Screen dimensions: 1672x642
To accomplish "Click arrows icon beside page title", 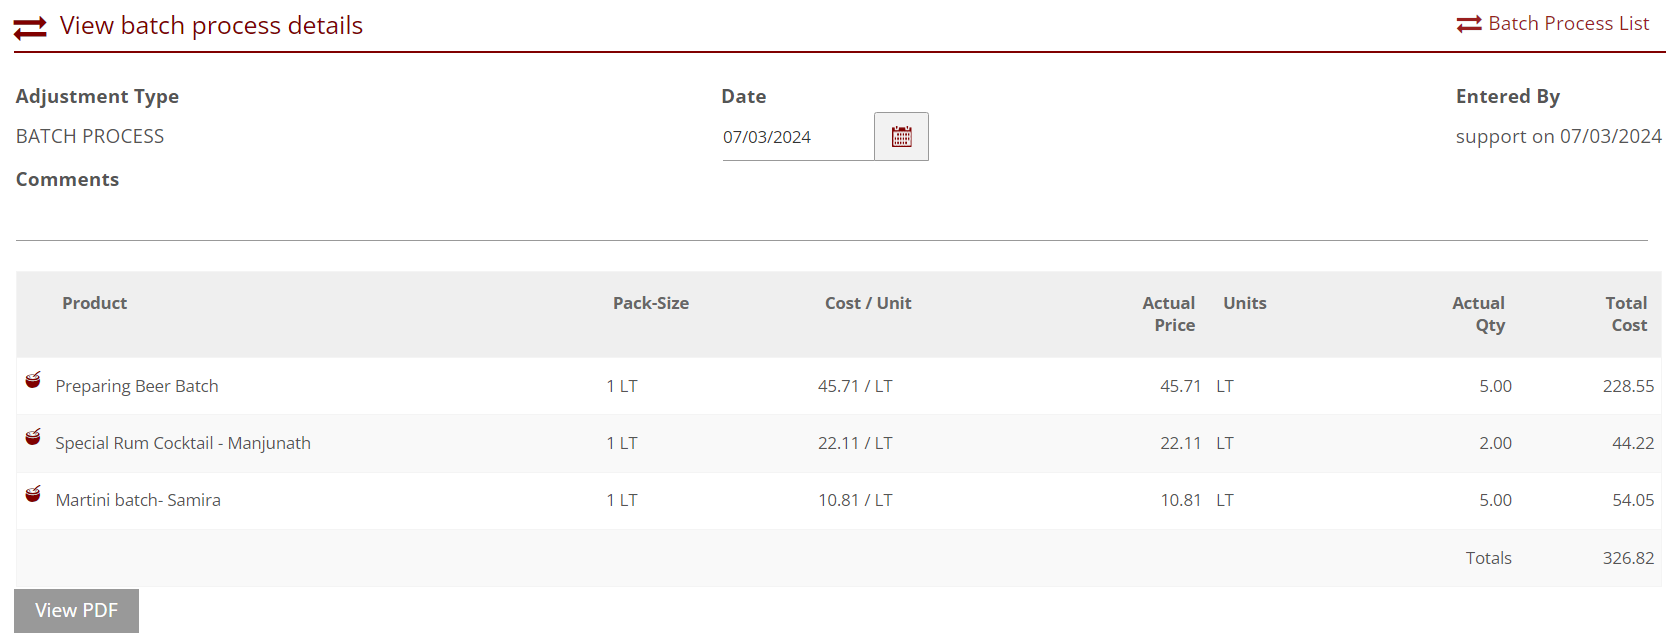I will [30, 27].
